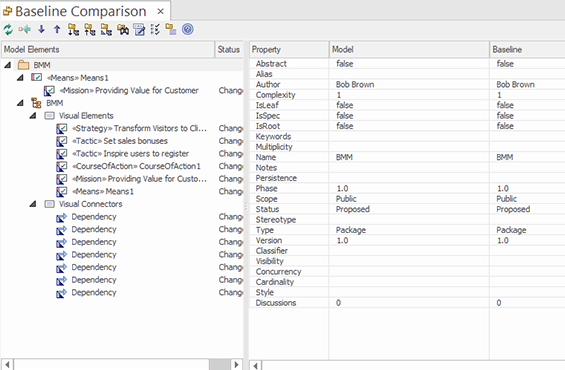Click the Scope property row
This screenshot has width=565, height=370.
pyautogui.click(x=407, y=199)
